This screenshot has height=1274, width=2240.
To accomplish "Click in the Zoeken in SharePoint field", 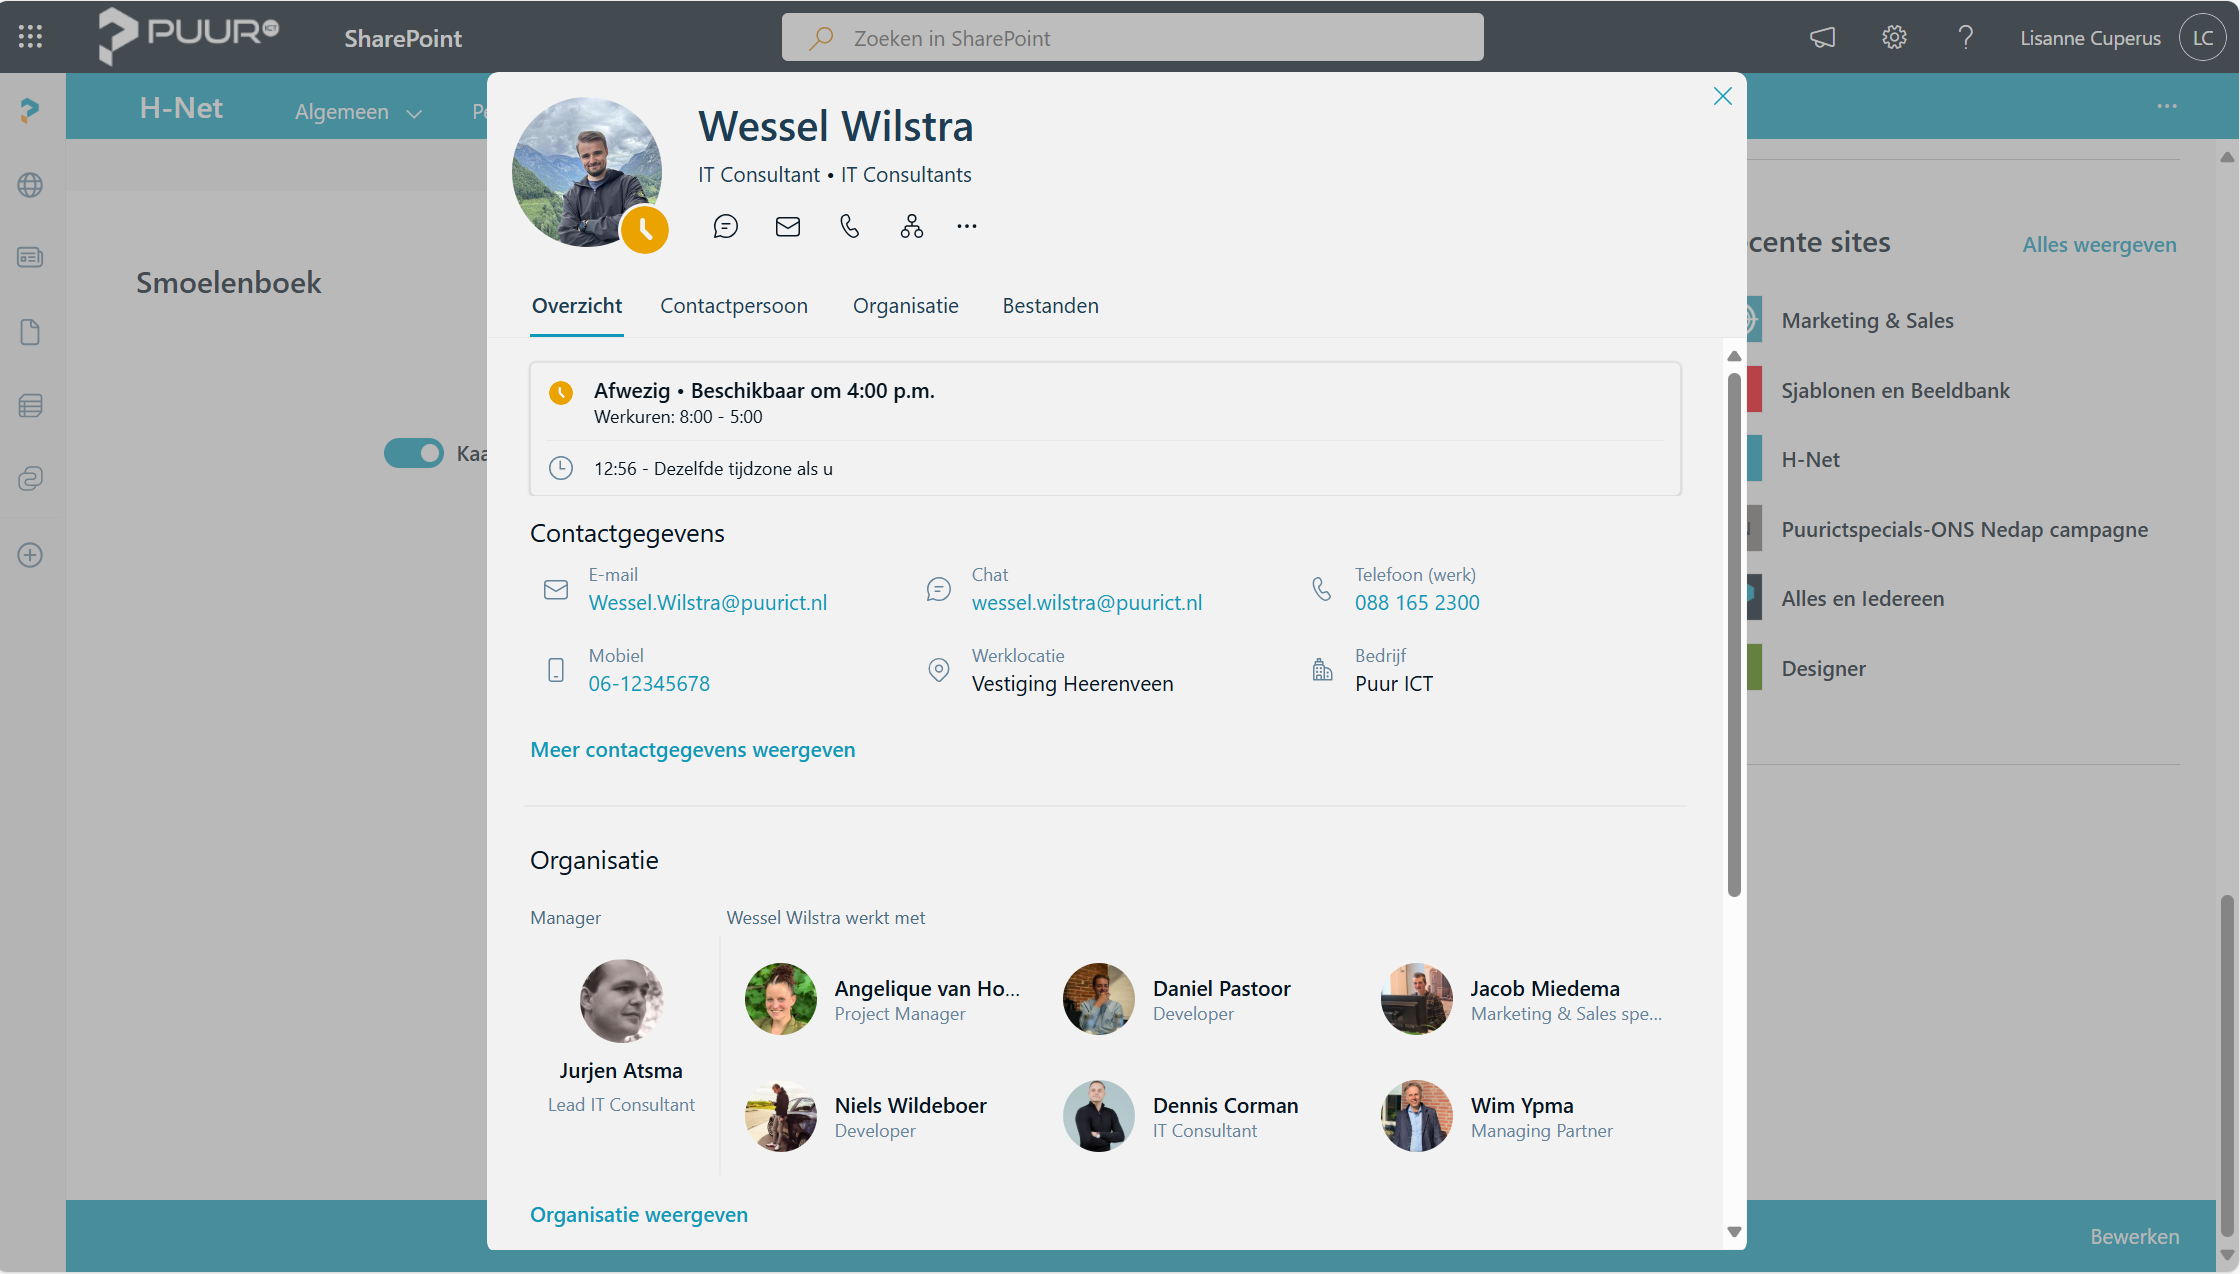I will tap(1132, 38).
